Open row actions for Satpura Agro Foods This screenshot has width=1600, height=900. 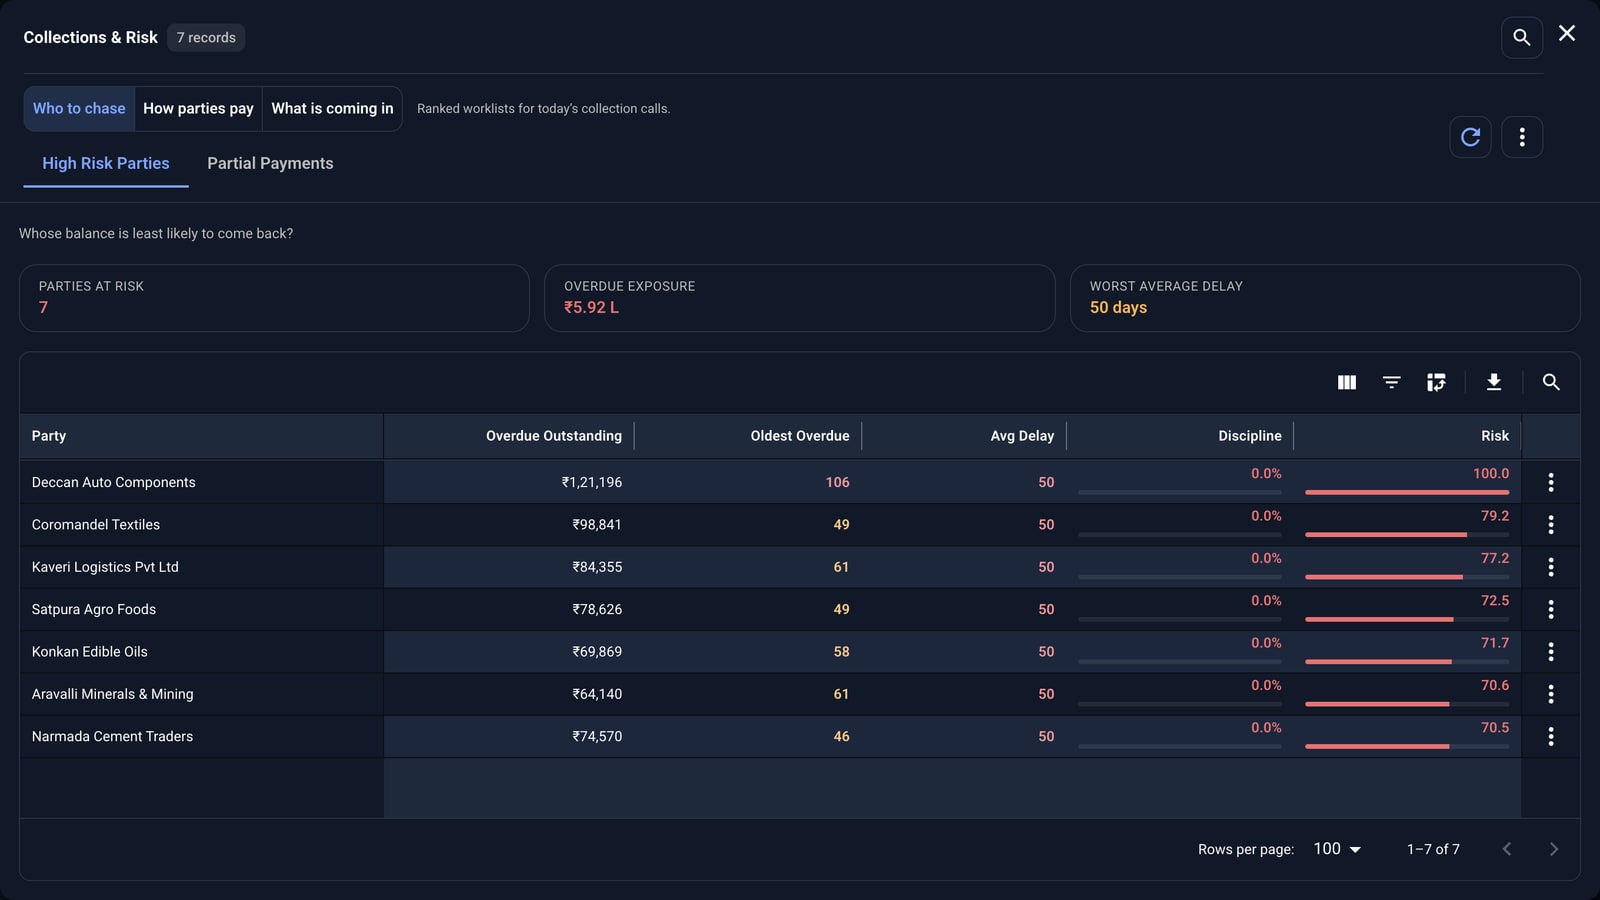[1551, 609]
